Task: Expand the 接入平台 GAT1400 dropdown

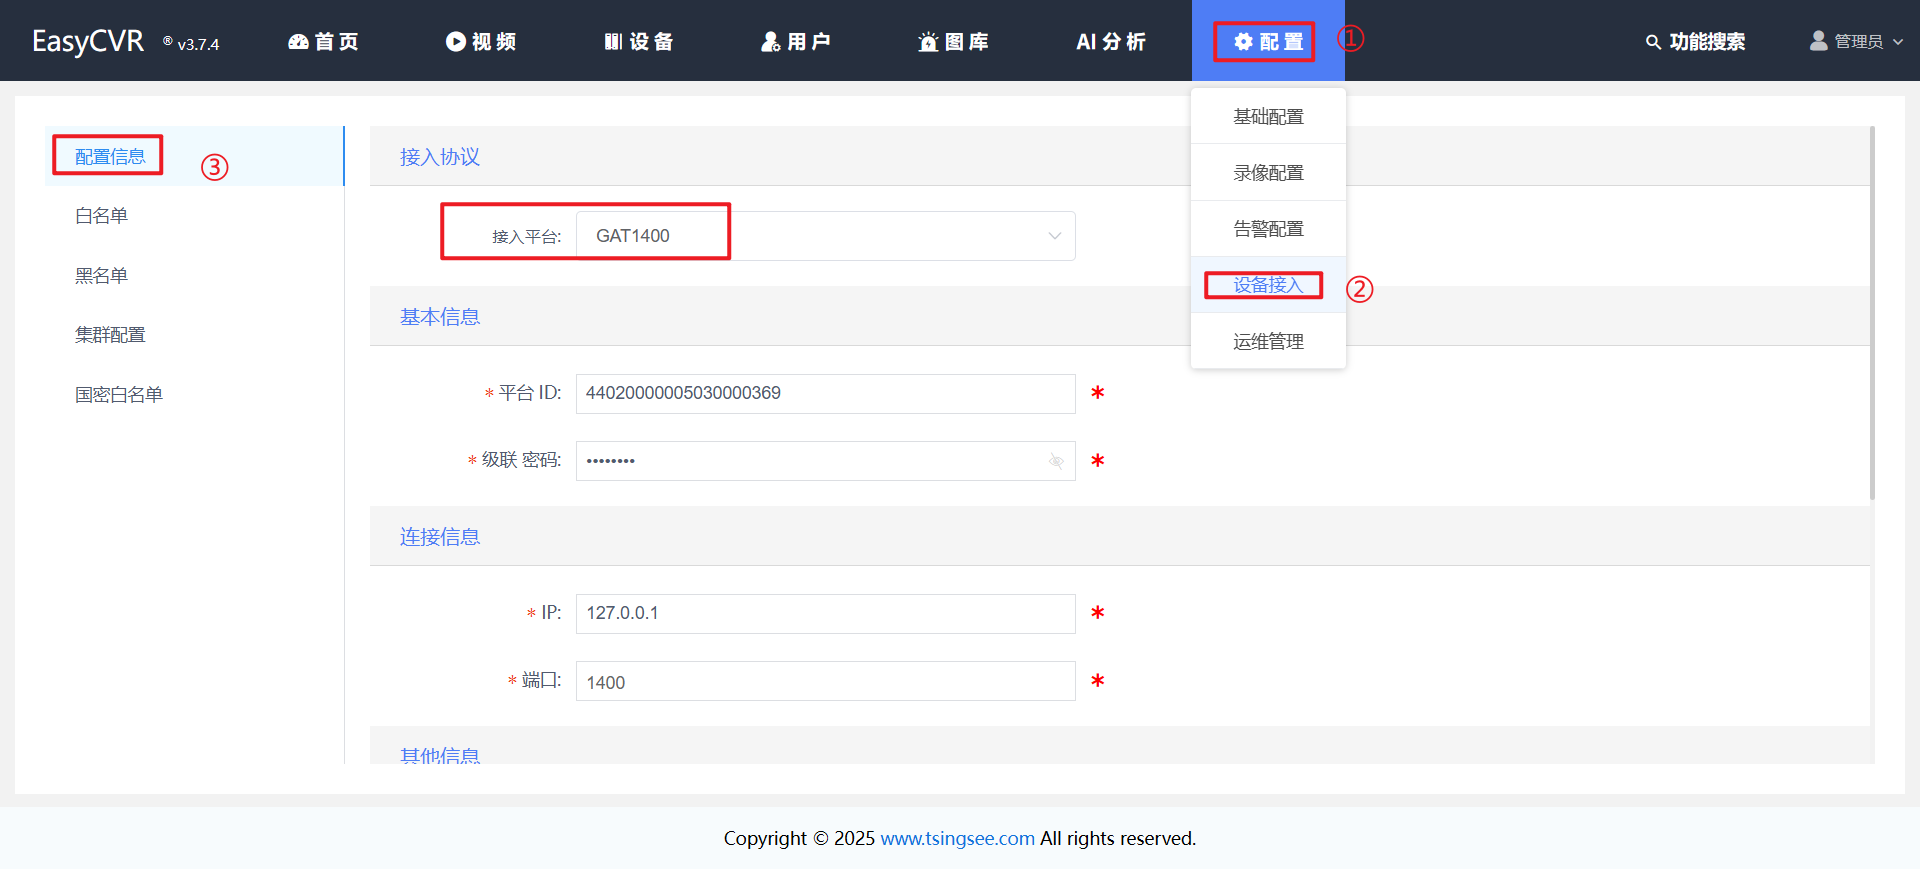Action: click(x=1054, y=236)
